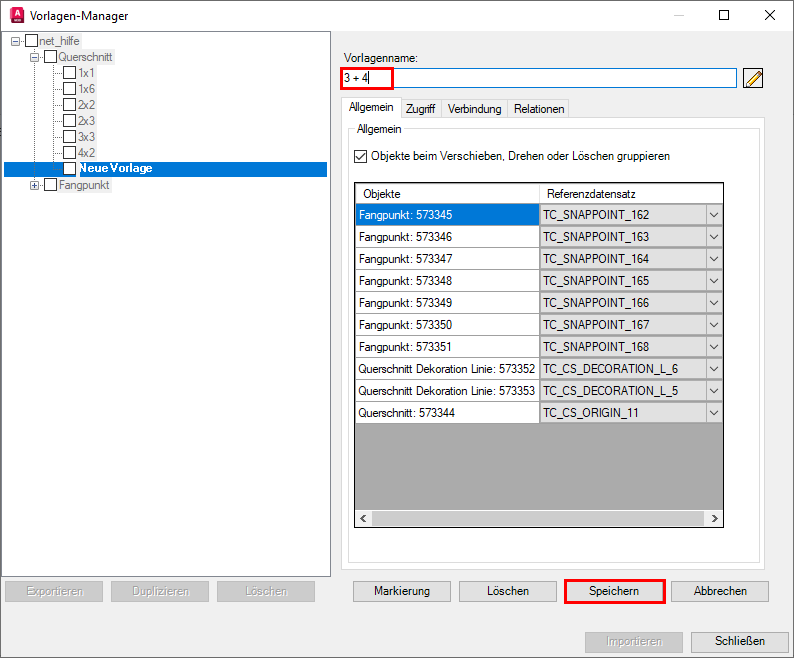Open dropdown for TC_SNAPPOINT_162

point(714,215)
